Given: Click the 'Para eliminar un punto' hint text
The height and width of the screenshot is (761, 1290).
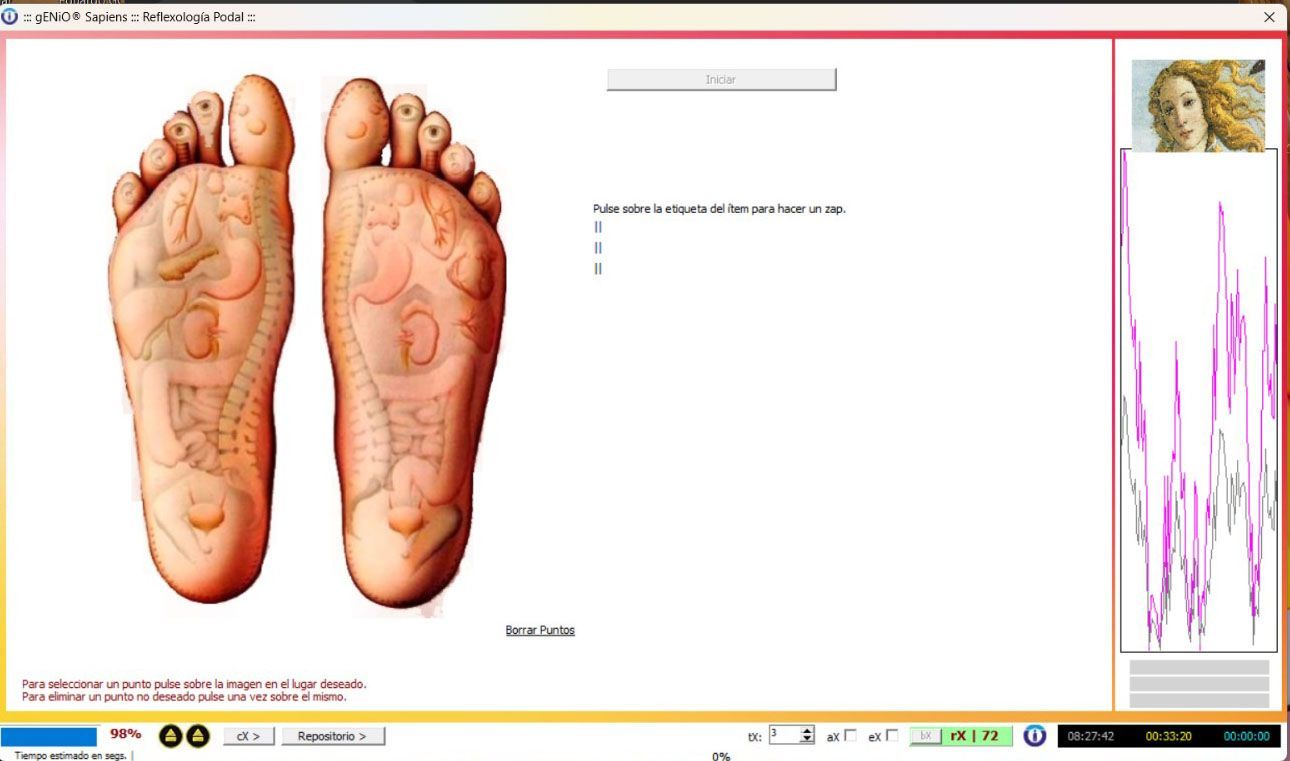Looking at the screenshot, I should pyautogui.click(x=184, y=696).
